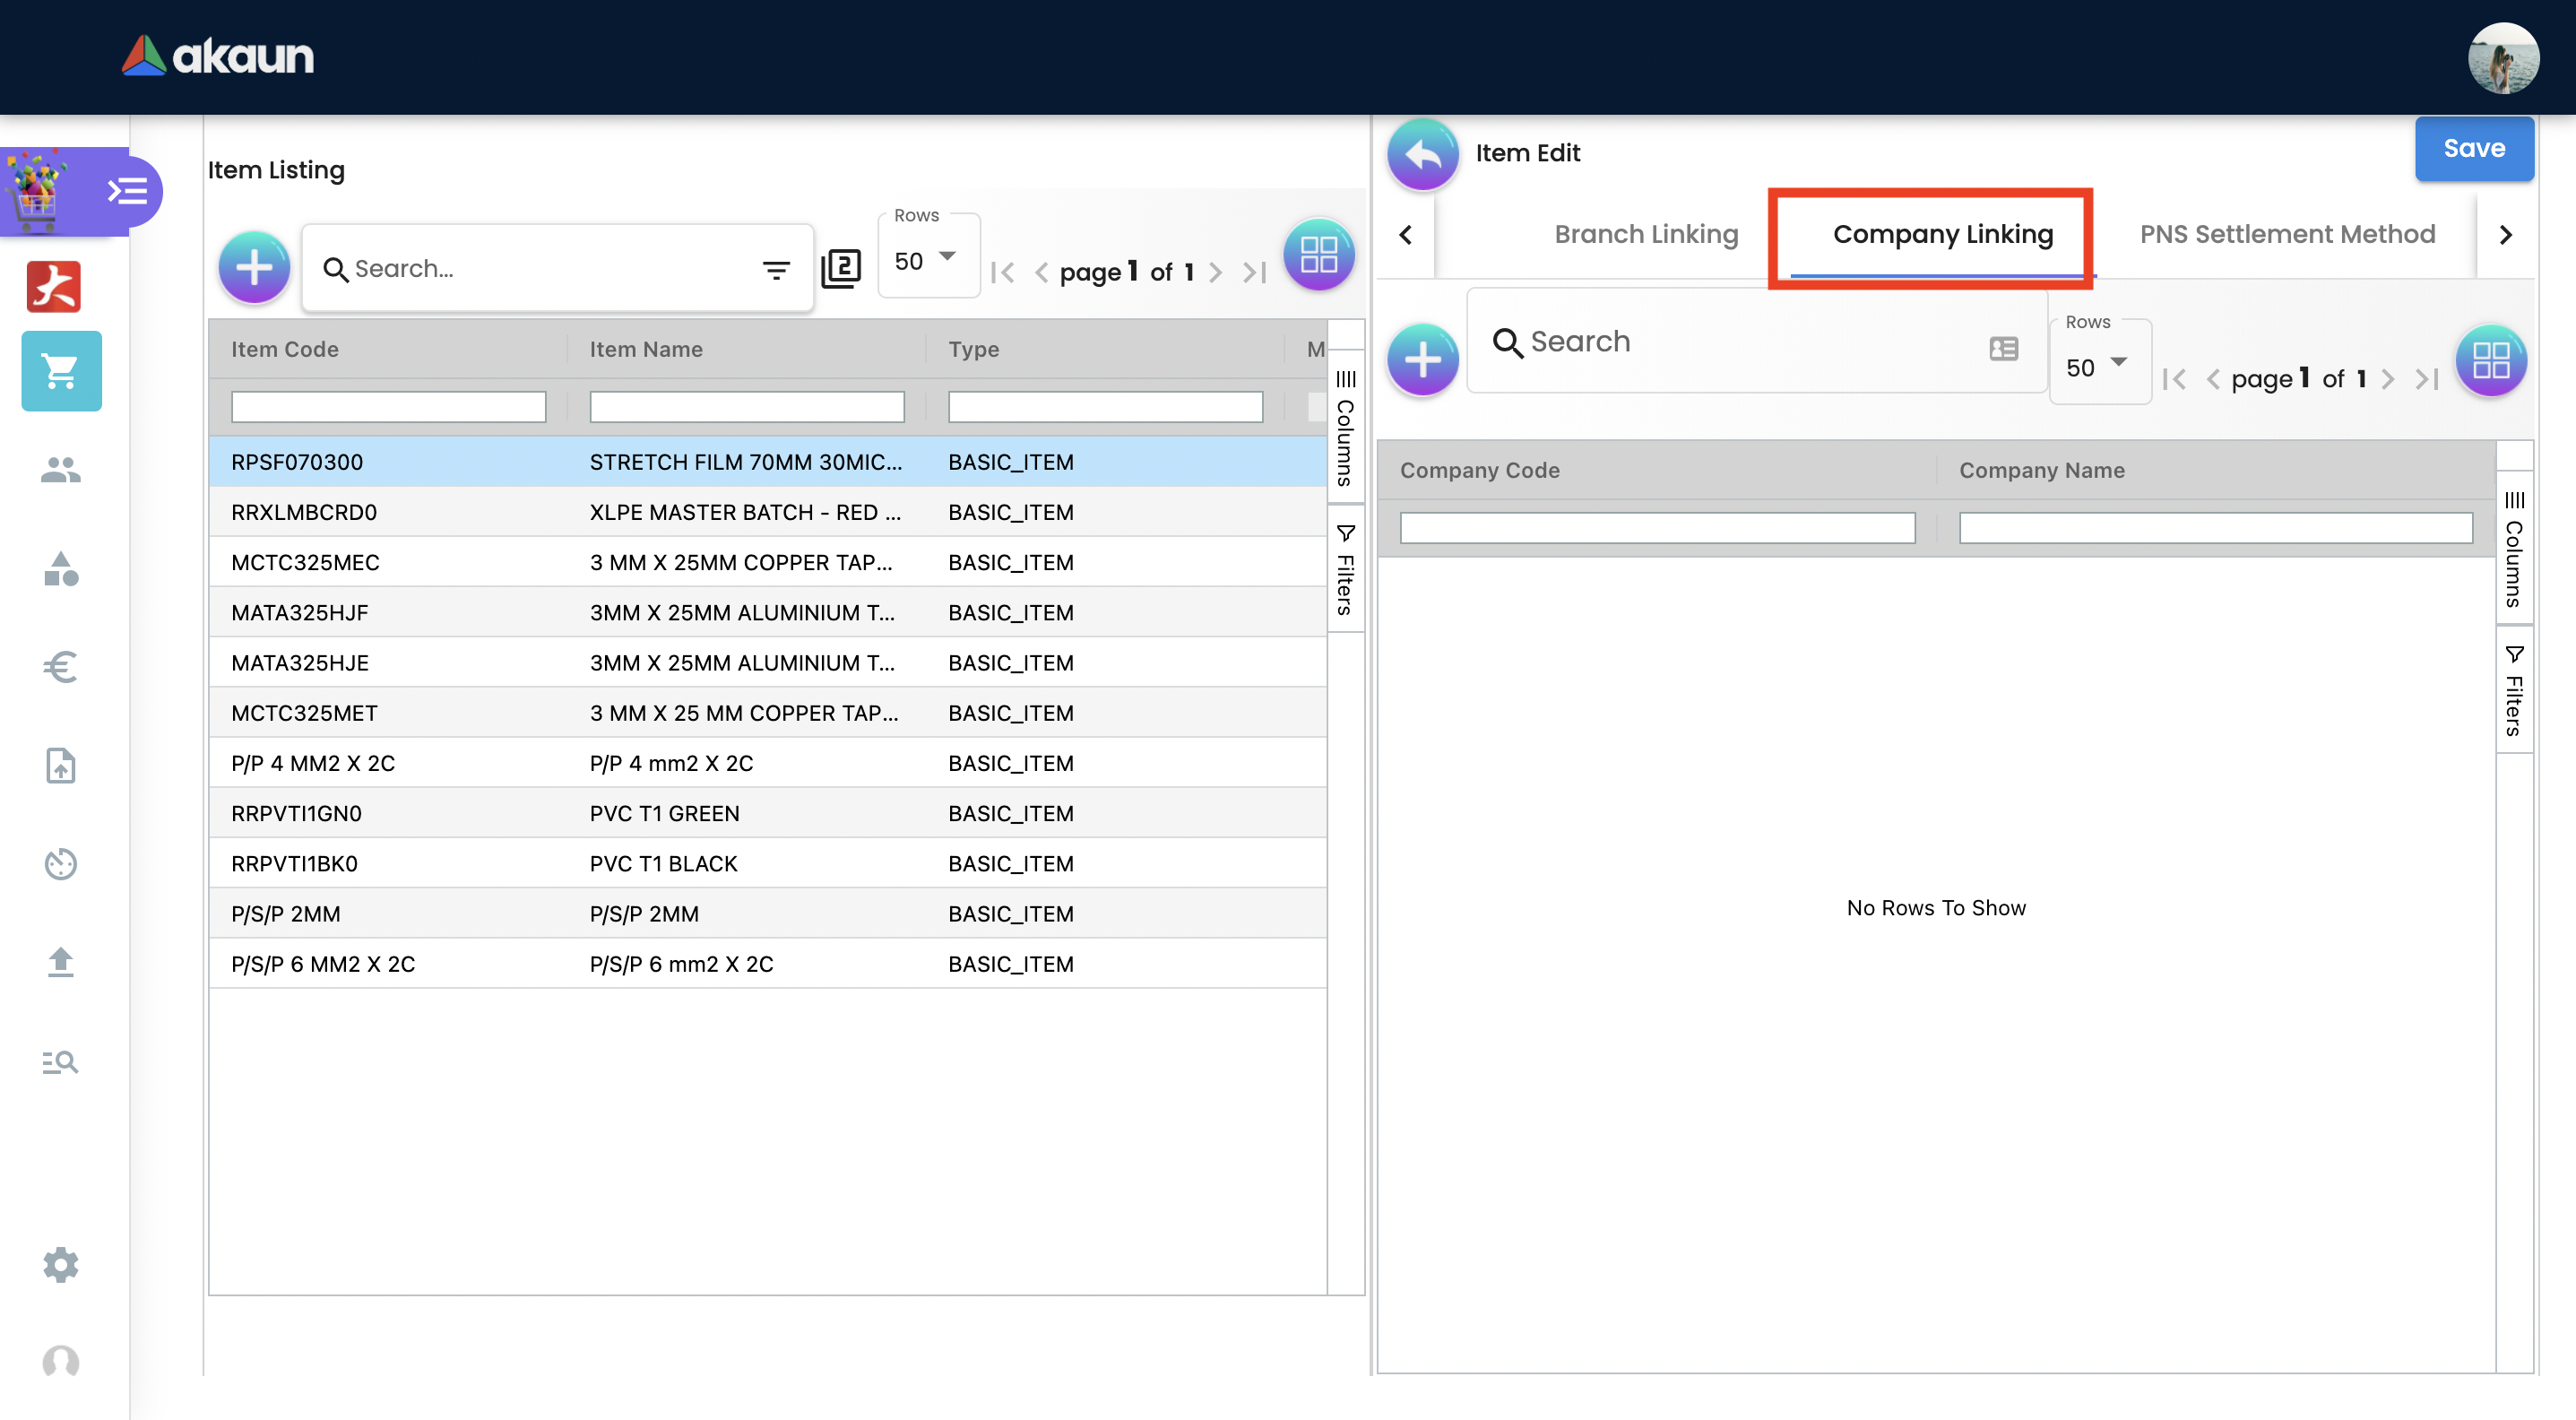Click the advanced filter icon in the search box
Image resolution: width=2576 pixels, height=1420 pixels.
[x=776, y=270]
